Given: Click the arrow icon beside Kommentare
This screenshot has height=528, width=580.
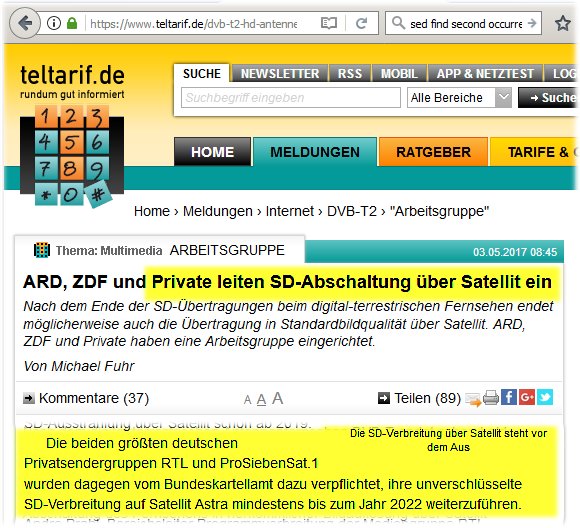Looking at the screenshot, I should point(28,398).
